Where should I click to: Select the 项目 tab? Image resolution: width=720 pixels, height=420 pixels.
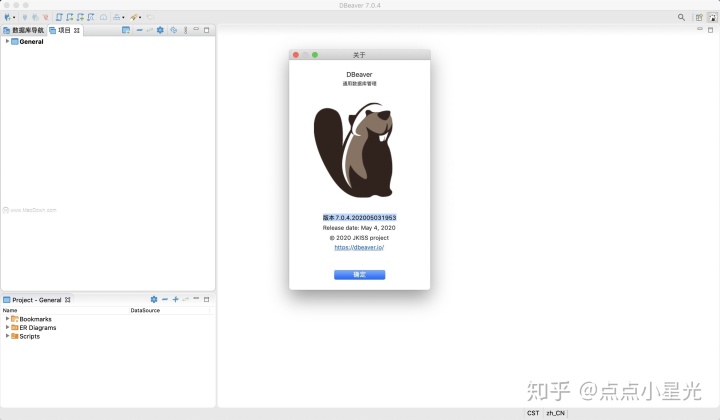pyautogui.click(x=65, y=30)
